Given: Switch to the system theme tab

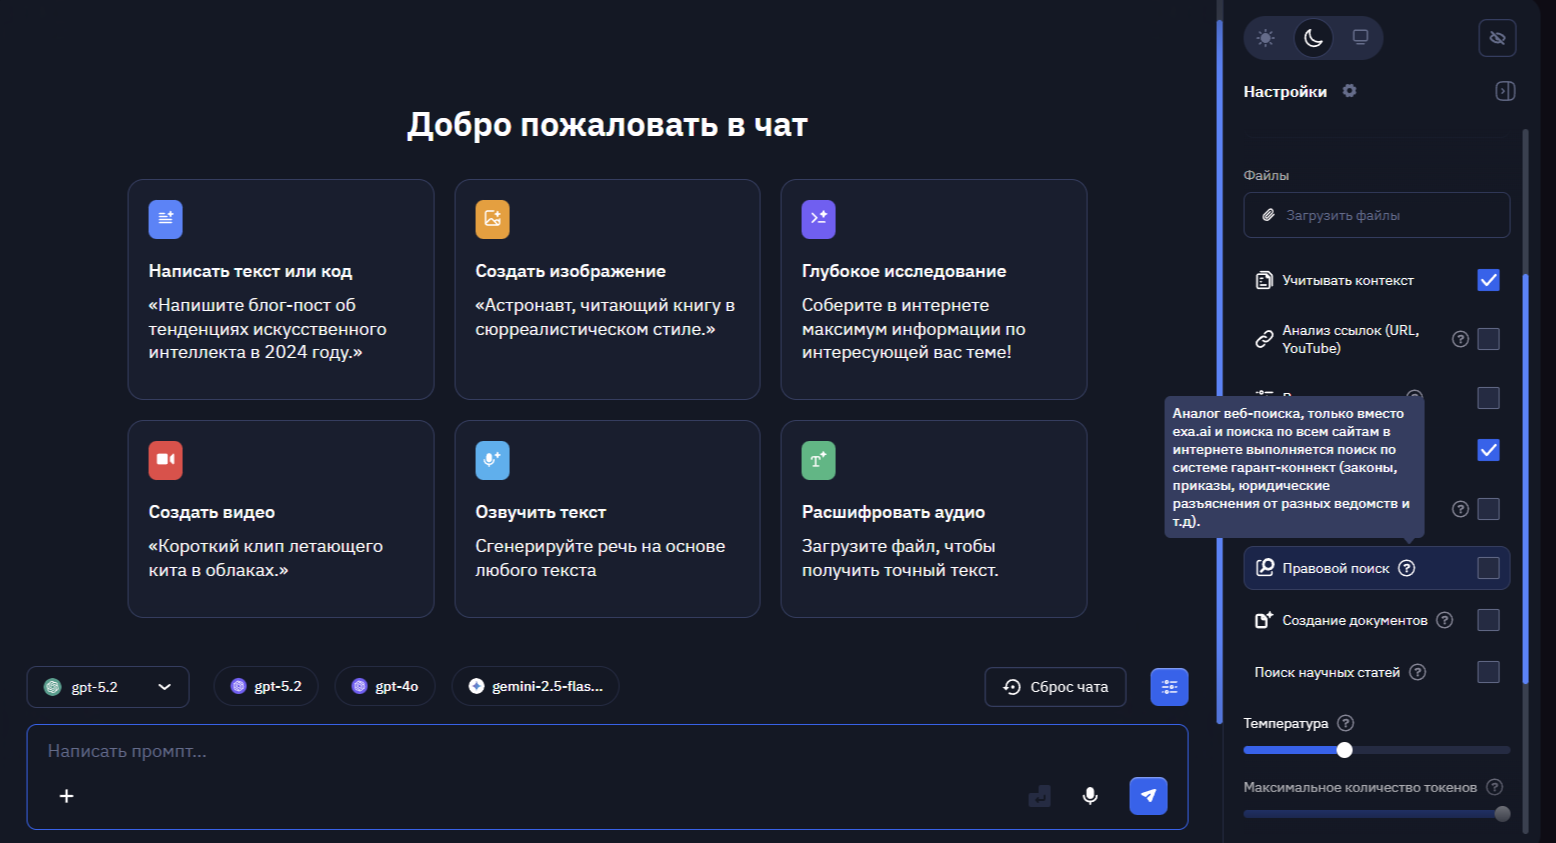Looking at the screenshot, I should [1361, 38].
